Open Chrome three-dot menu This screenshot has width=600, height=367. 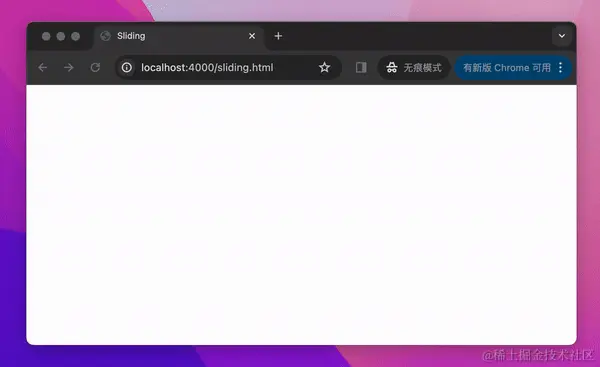[x=560, y=68]
